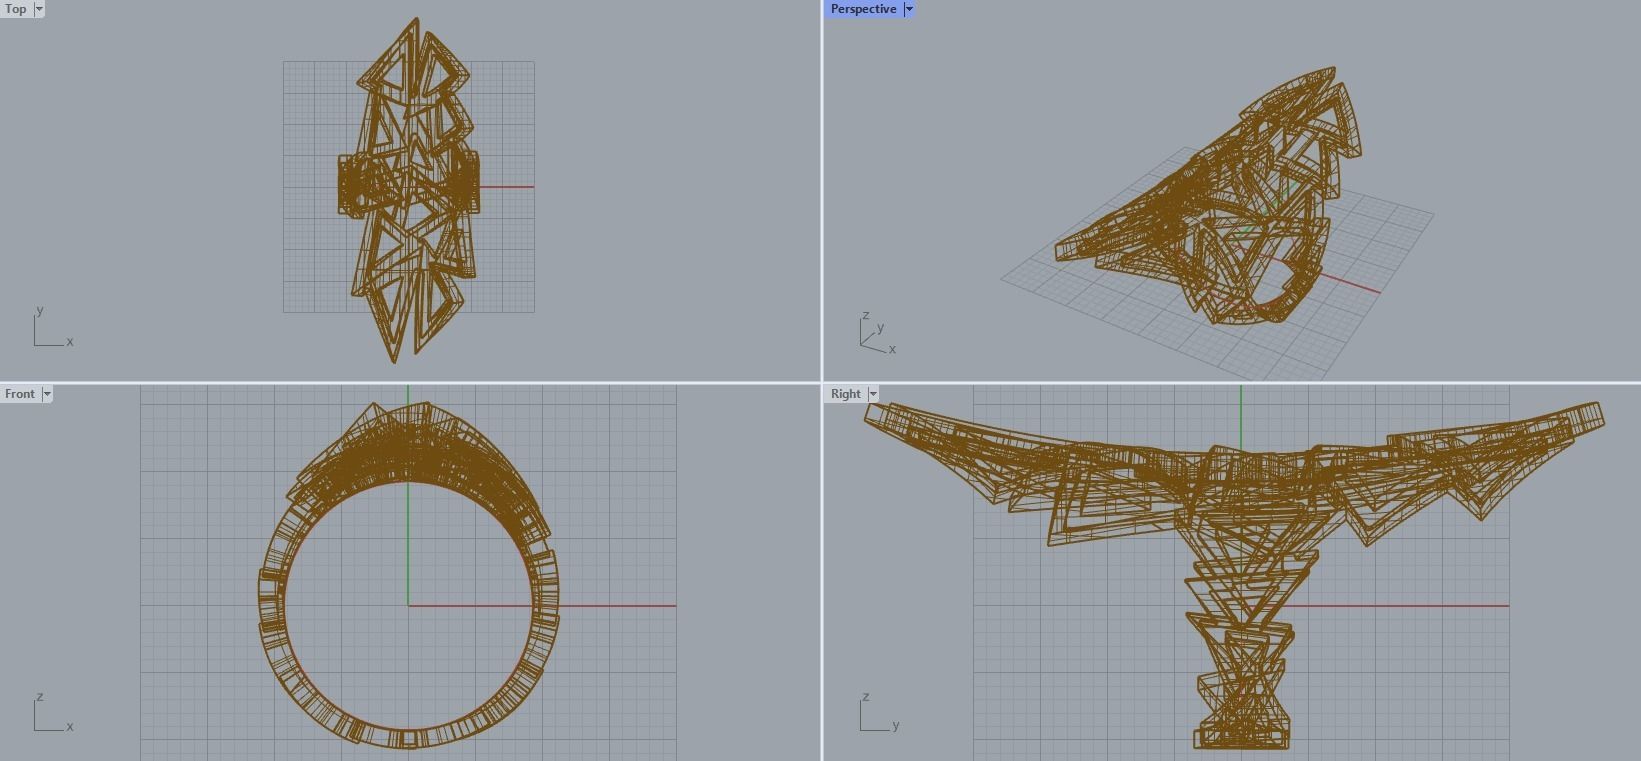1641x761 pixels.
Task: Open the Perspective viewport dropdown arrow
Action: click(x=909, y=9)
